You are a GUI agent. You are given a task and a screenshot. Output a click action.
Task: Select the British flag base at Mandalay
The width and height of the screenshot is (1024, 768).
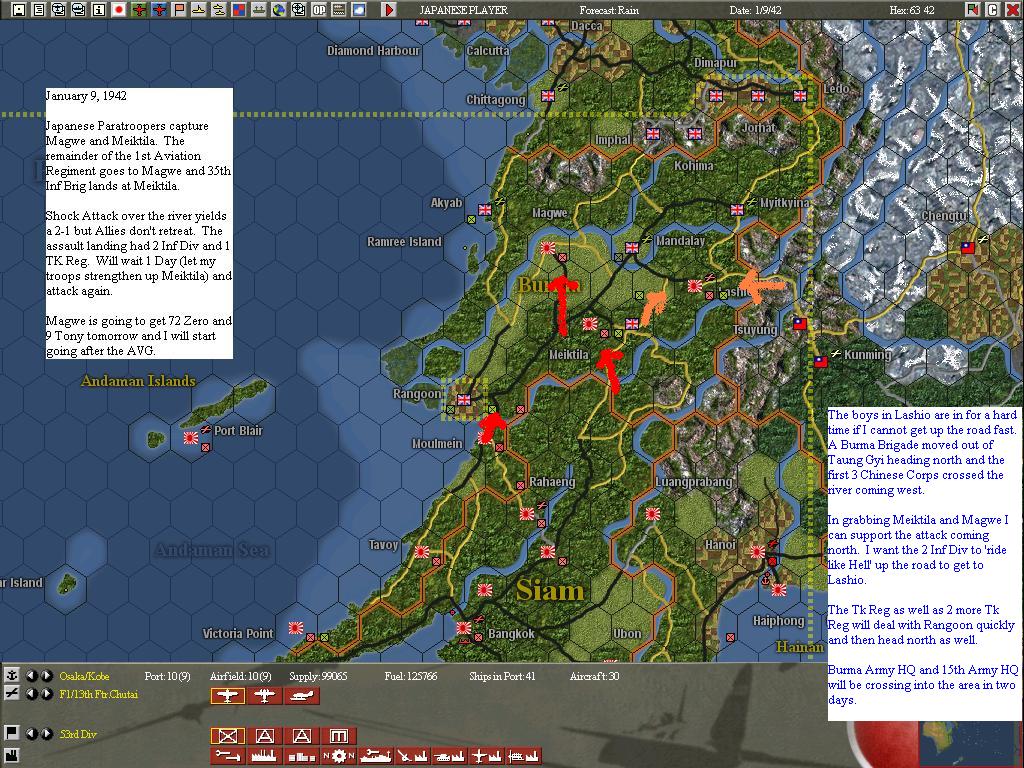632,248
